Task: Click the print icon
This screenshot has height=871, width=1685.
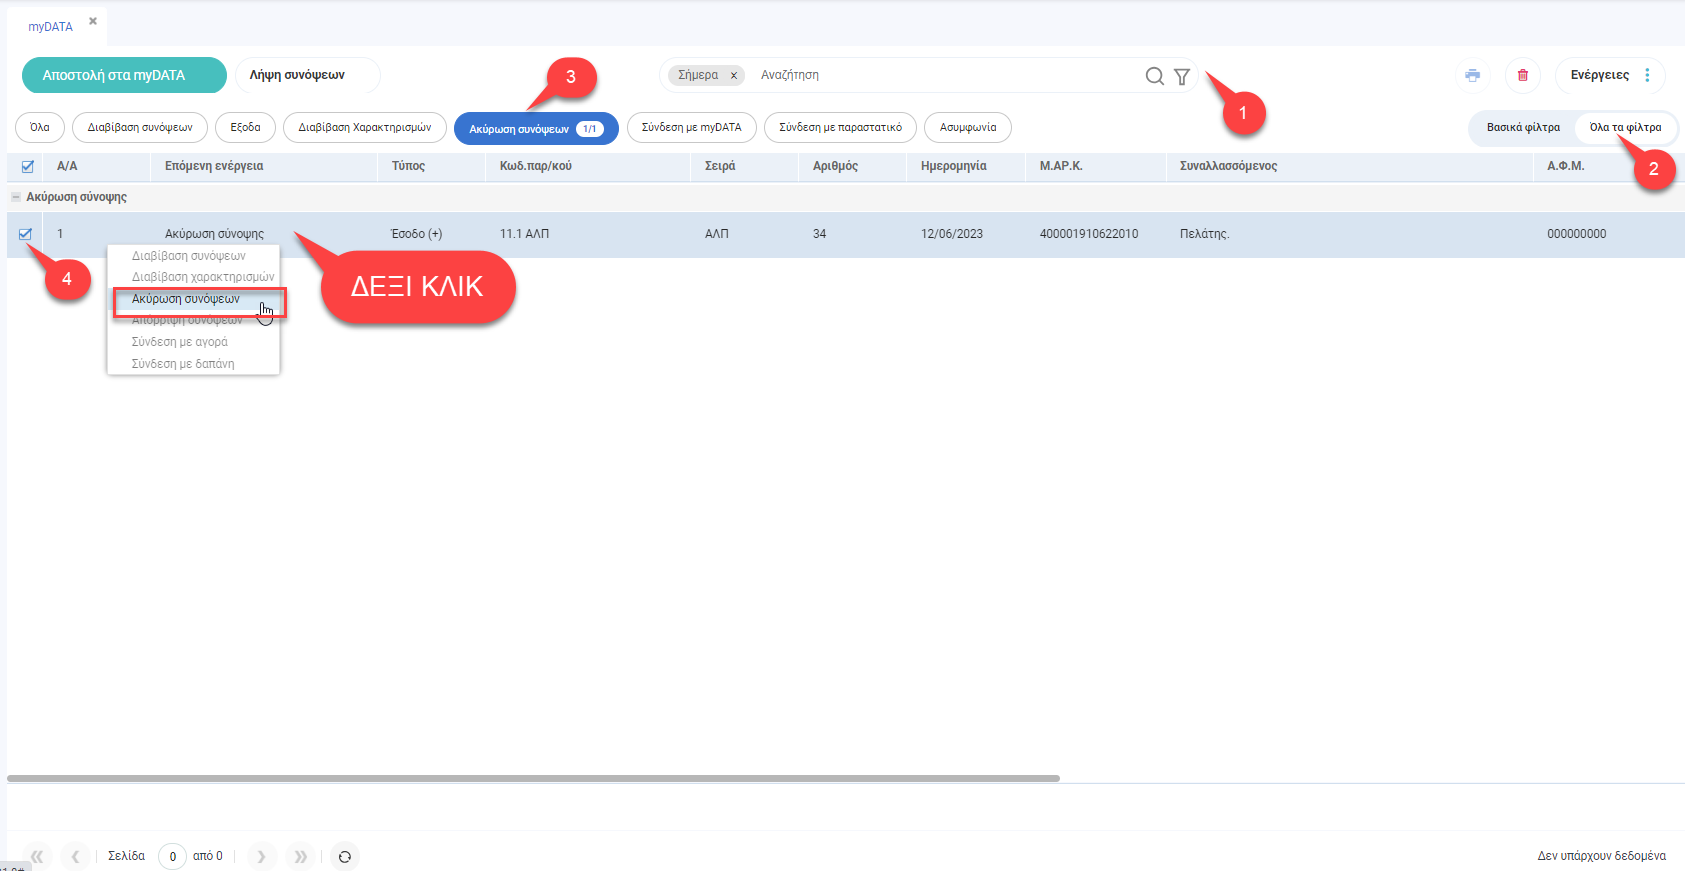Action: [1472, 75]
